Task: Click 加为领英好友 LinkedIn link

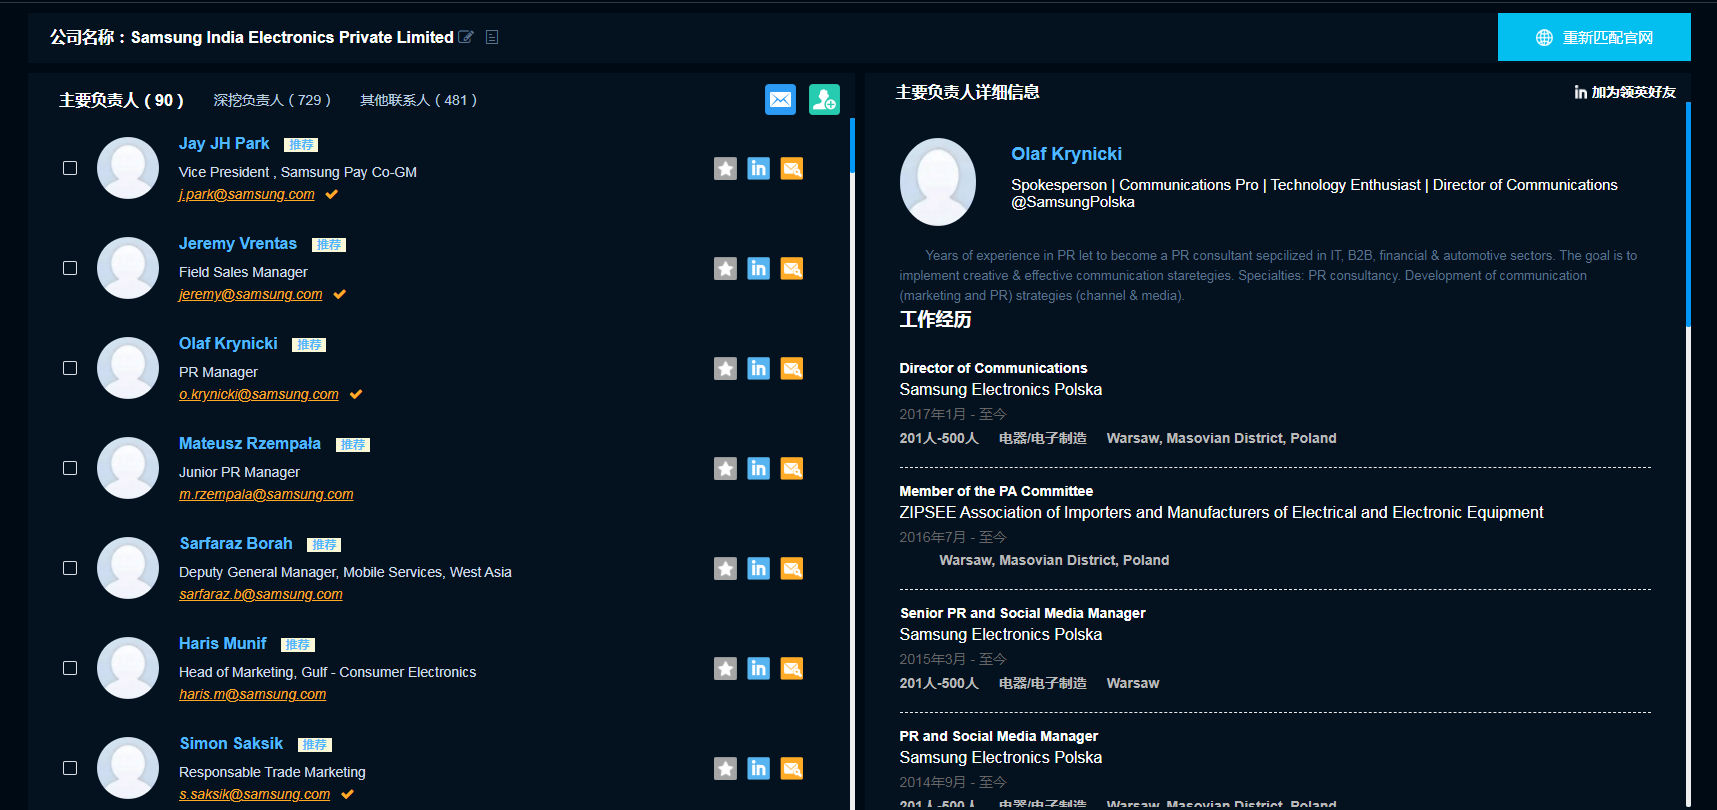Action: pos(1625,92)
